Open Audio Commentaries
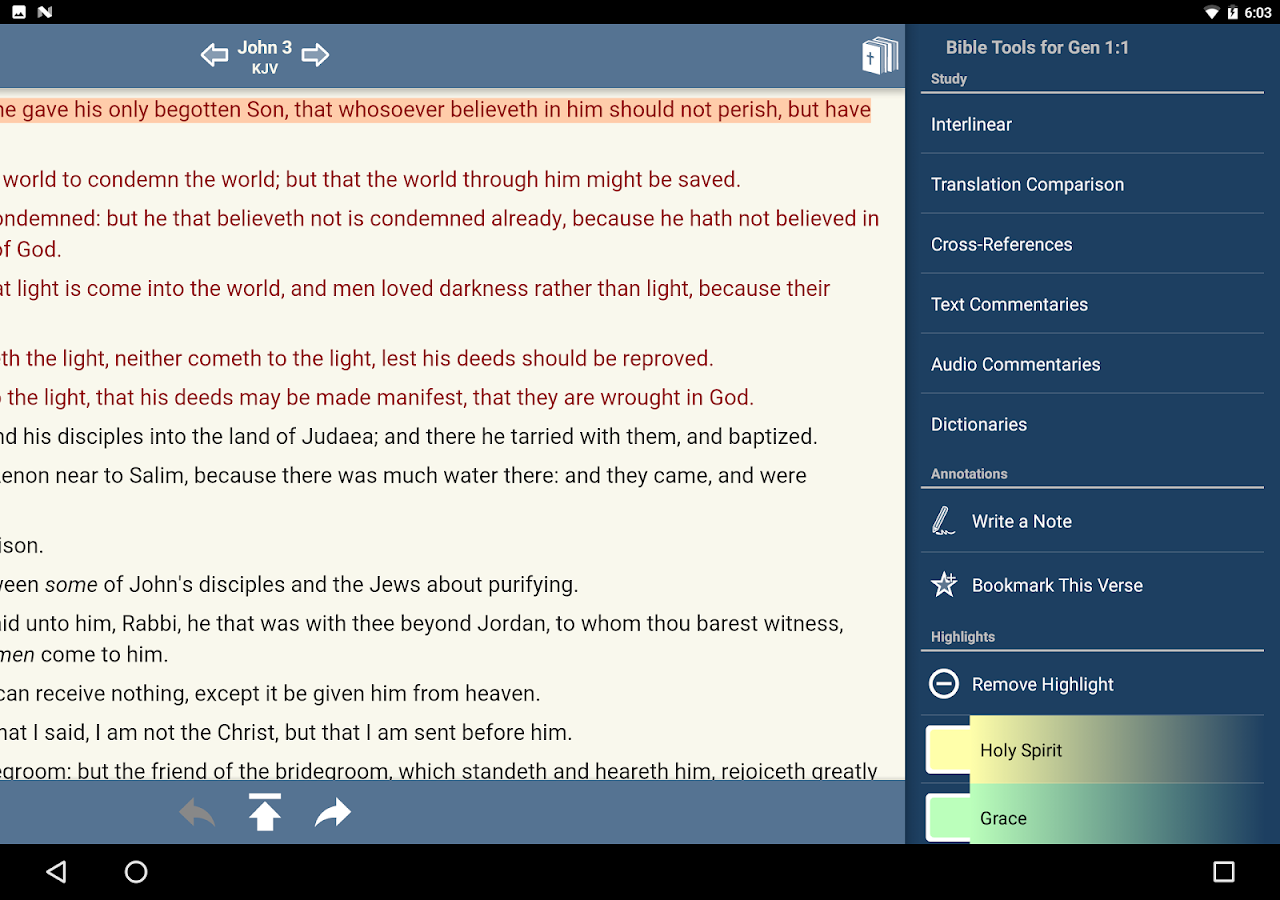The height and width of the screenshot is (900, 1280). (x=1092, y=365)
